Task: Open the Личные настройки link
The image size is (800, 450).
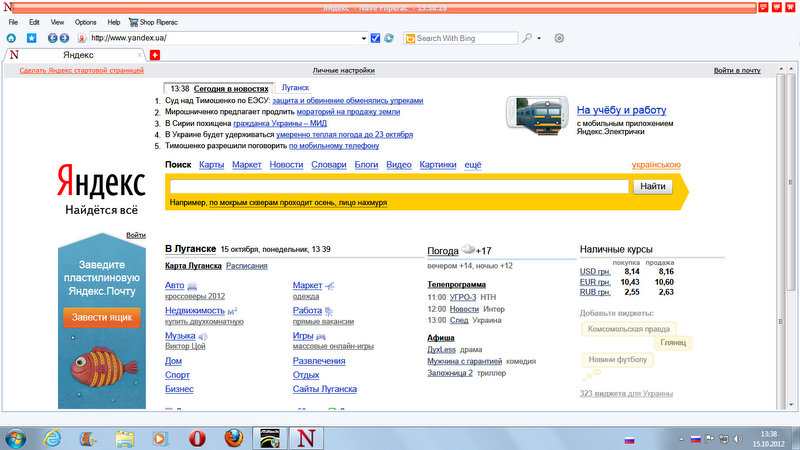Action: (x=343, y=70)
